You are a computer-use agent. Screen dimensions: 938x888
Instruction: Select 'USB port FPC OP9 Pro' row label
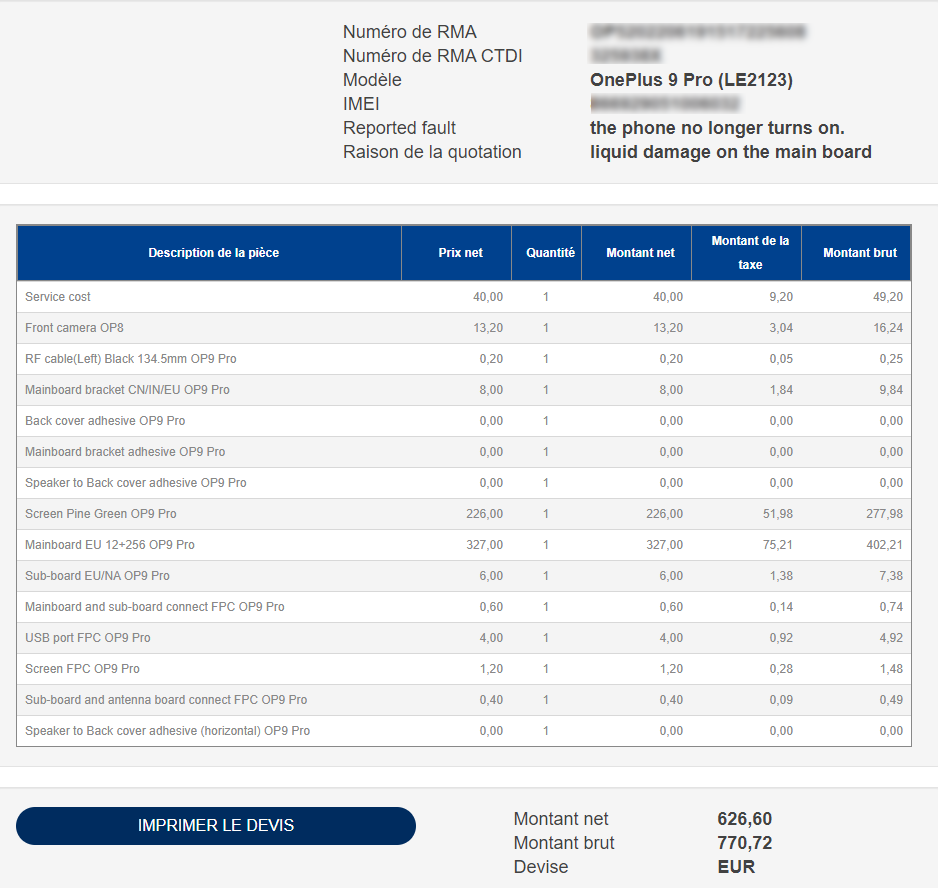pos(88,638)
